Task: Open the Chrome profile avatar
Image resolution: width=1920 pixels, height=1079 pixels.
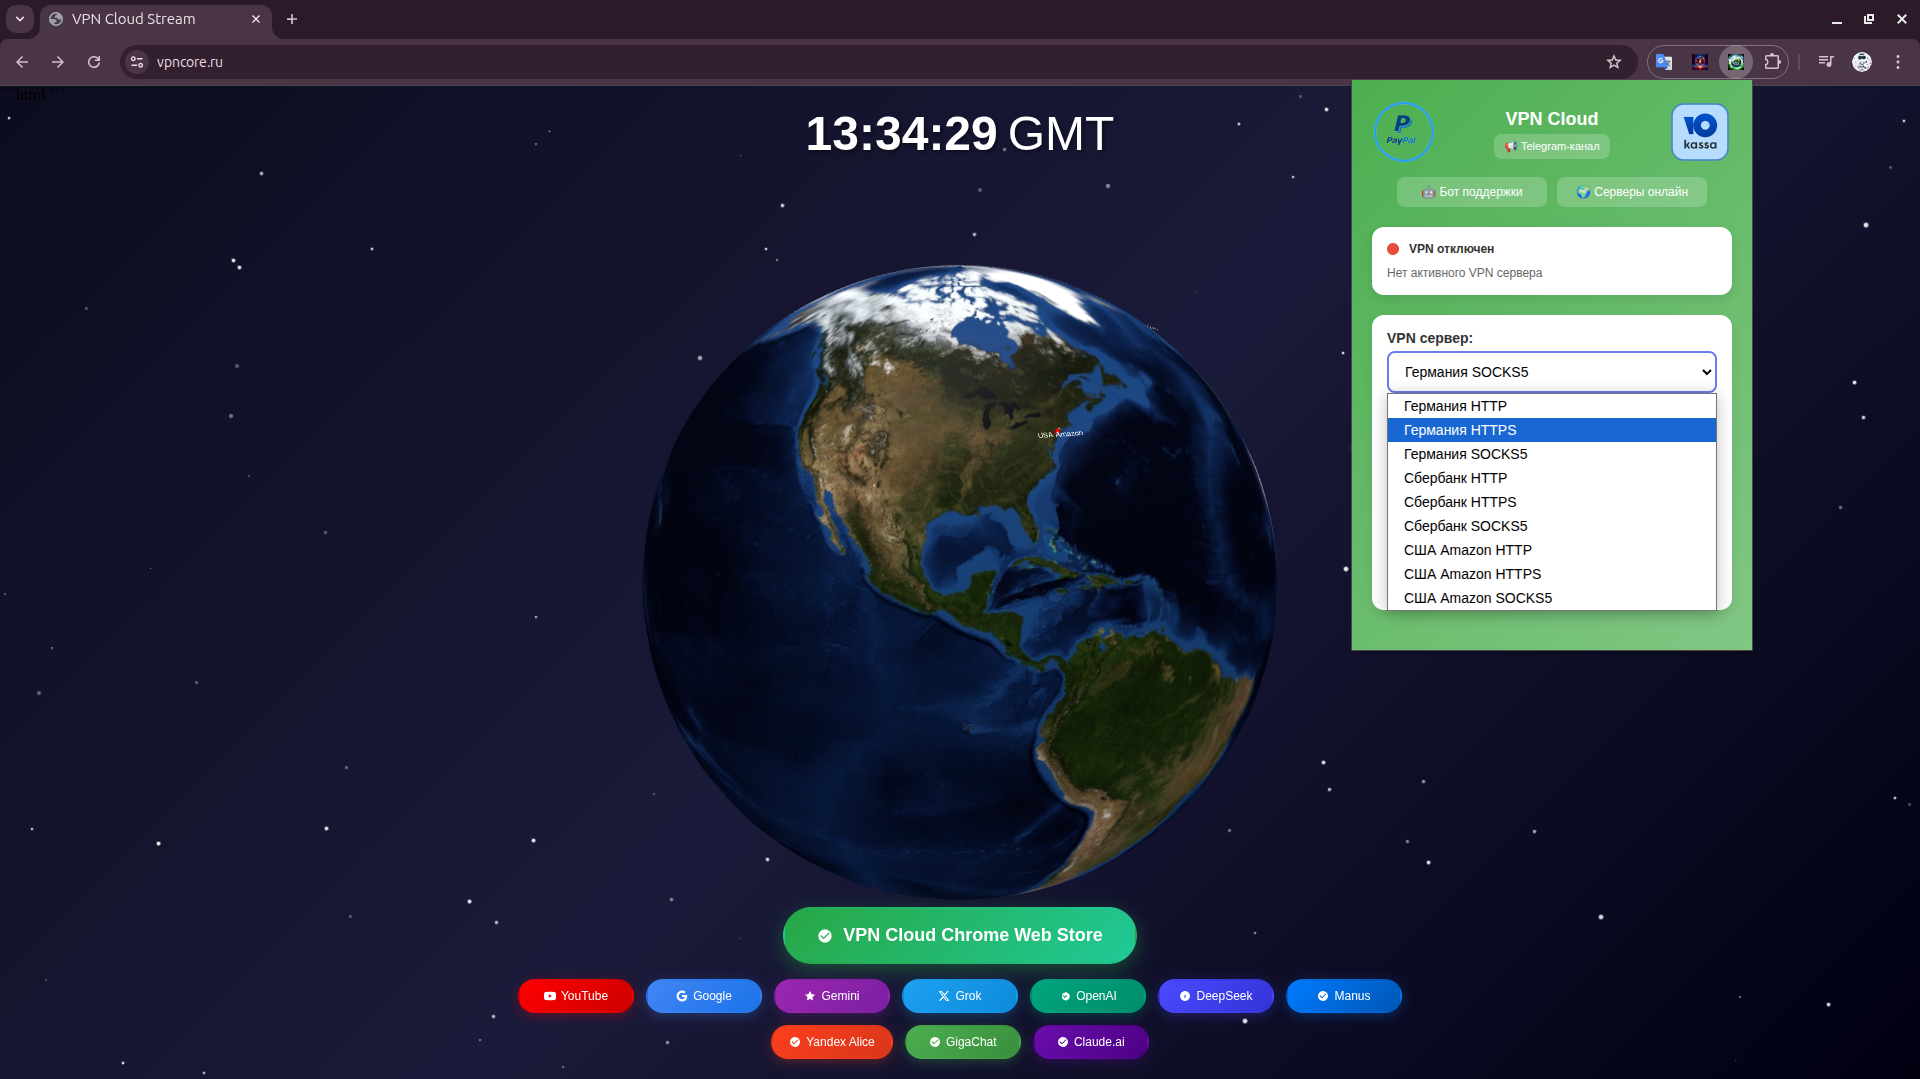Action: pyautogui.click(x=1862, y=62)
